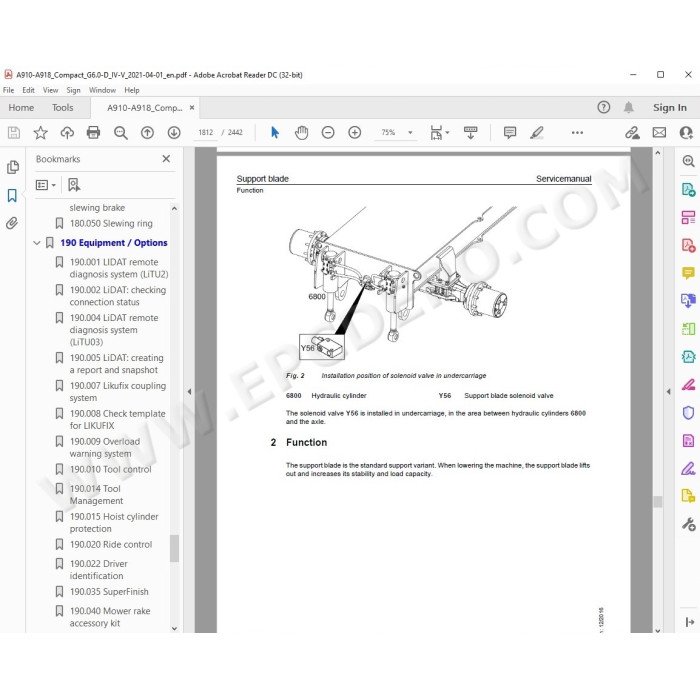
Task: Open yellow Comment tool in right pane
Action: [688, 273]
